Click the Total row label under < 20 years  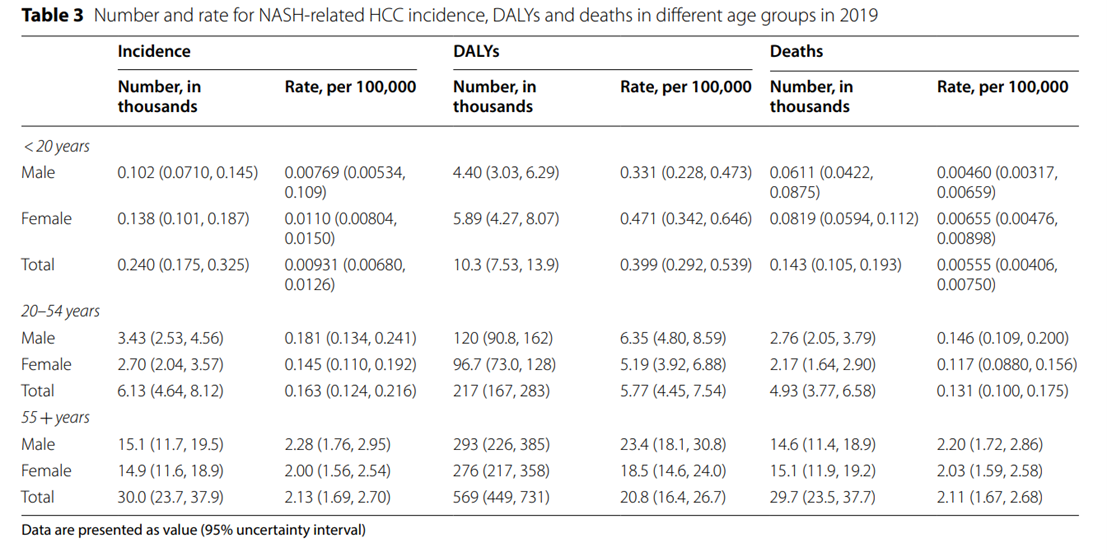tap(38, 265)
